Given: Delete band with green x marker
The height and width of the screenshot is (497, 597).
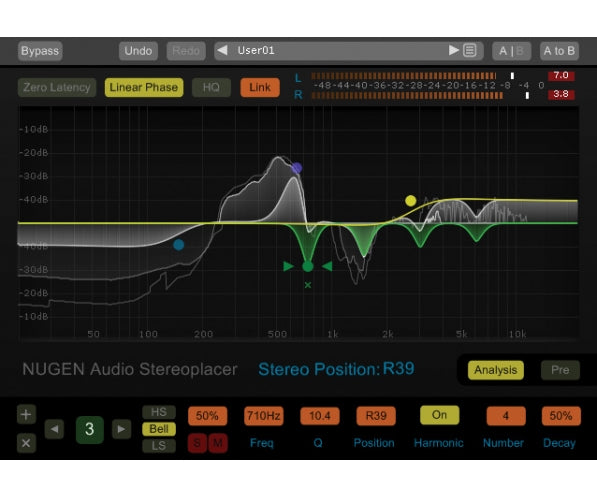Looking at the screenshot, I should pyautogui.click(x=308, y=285).
